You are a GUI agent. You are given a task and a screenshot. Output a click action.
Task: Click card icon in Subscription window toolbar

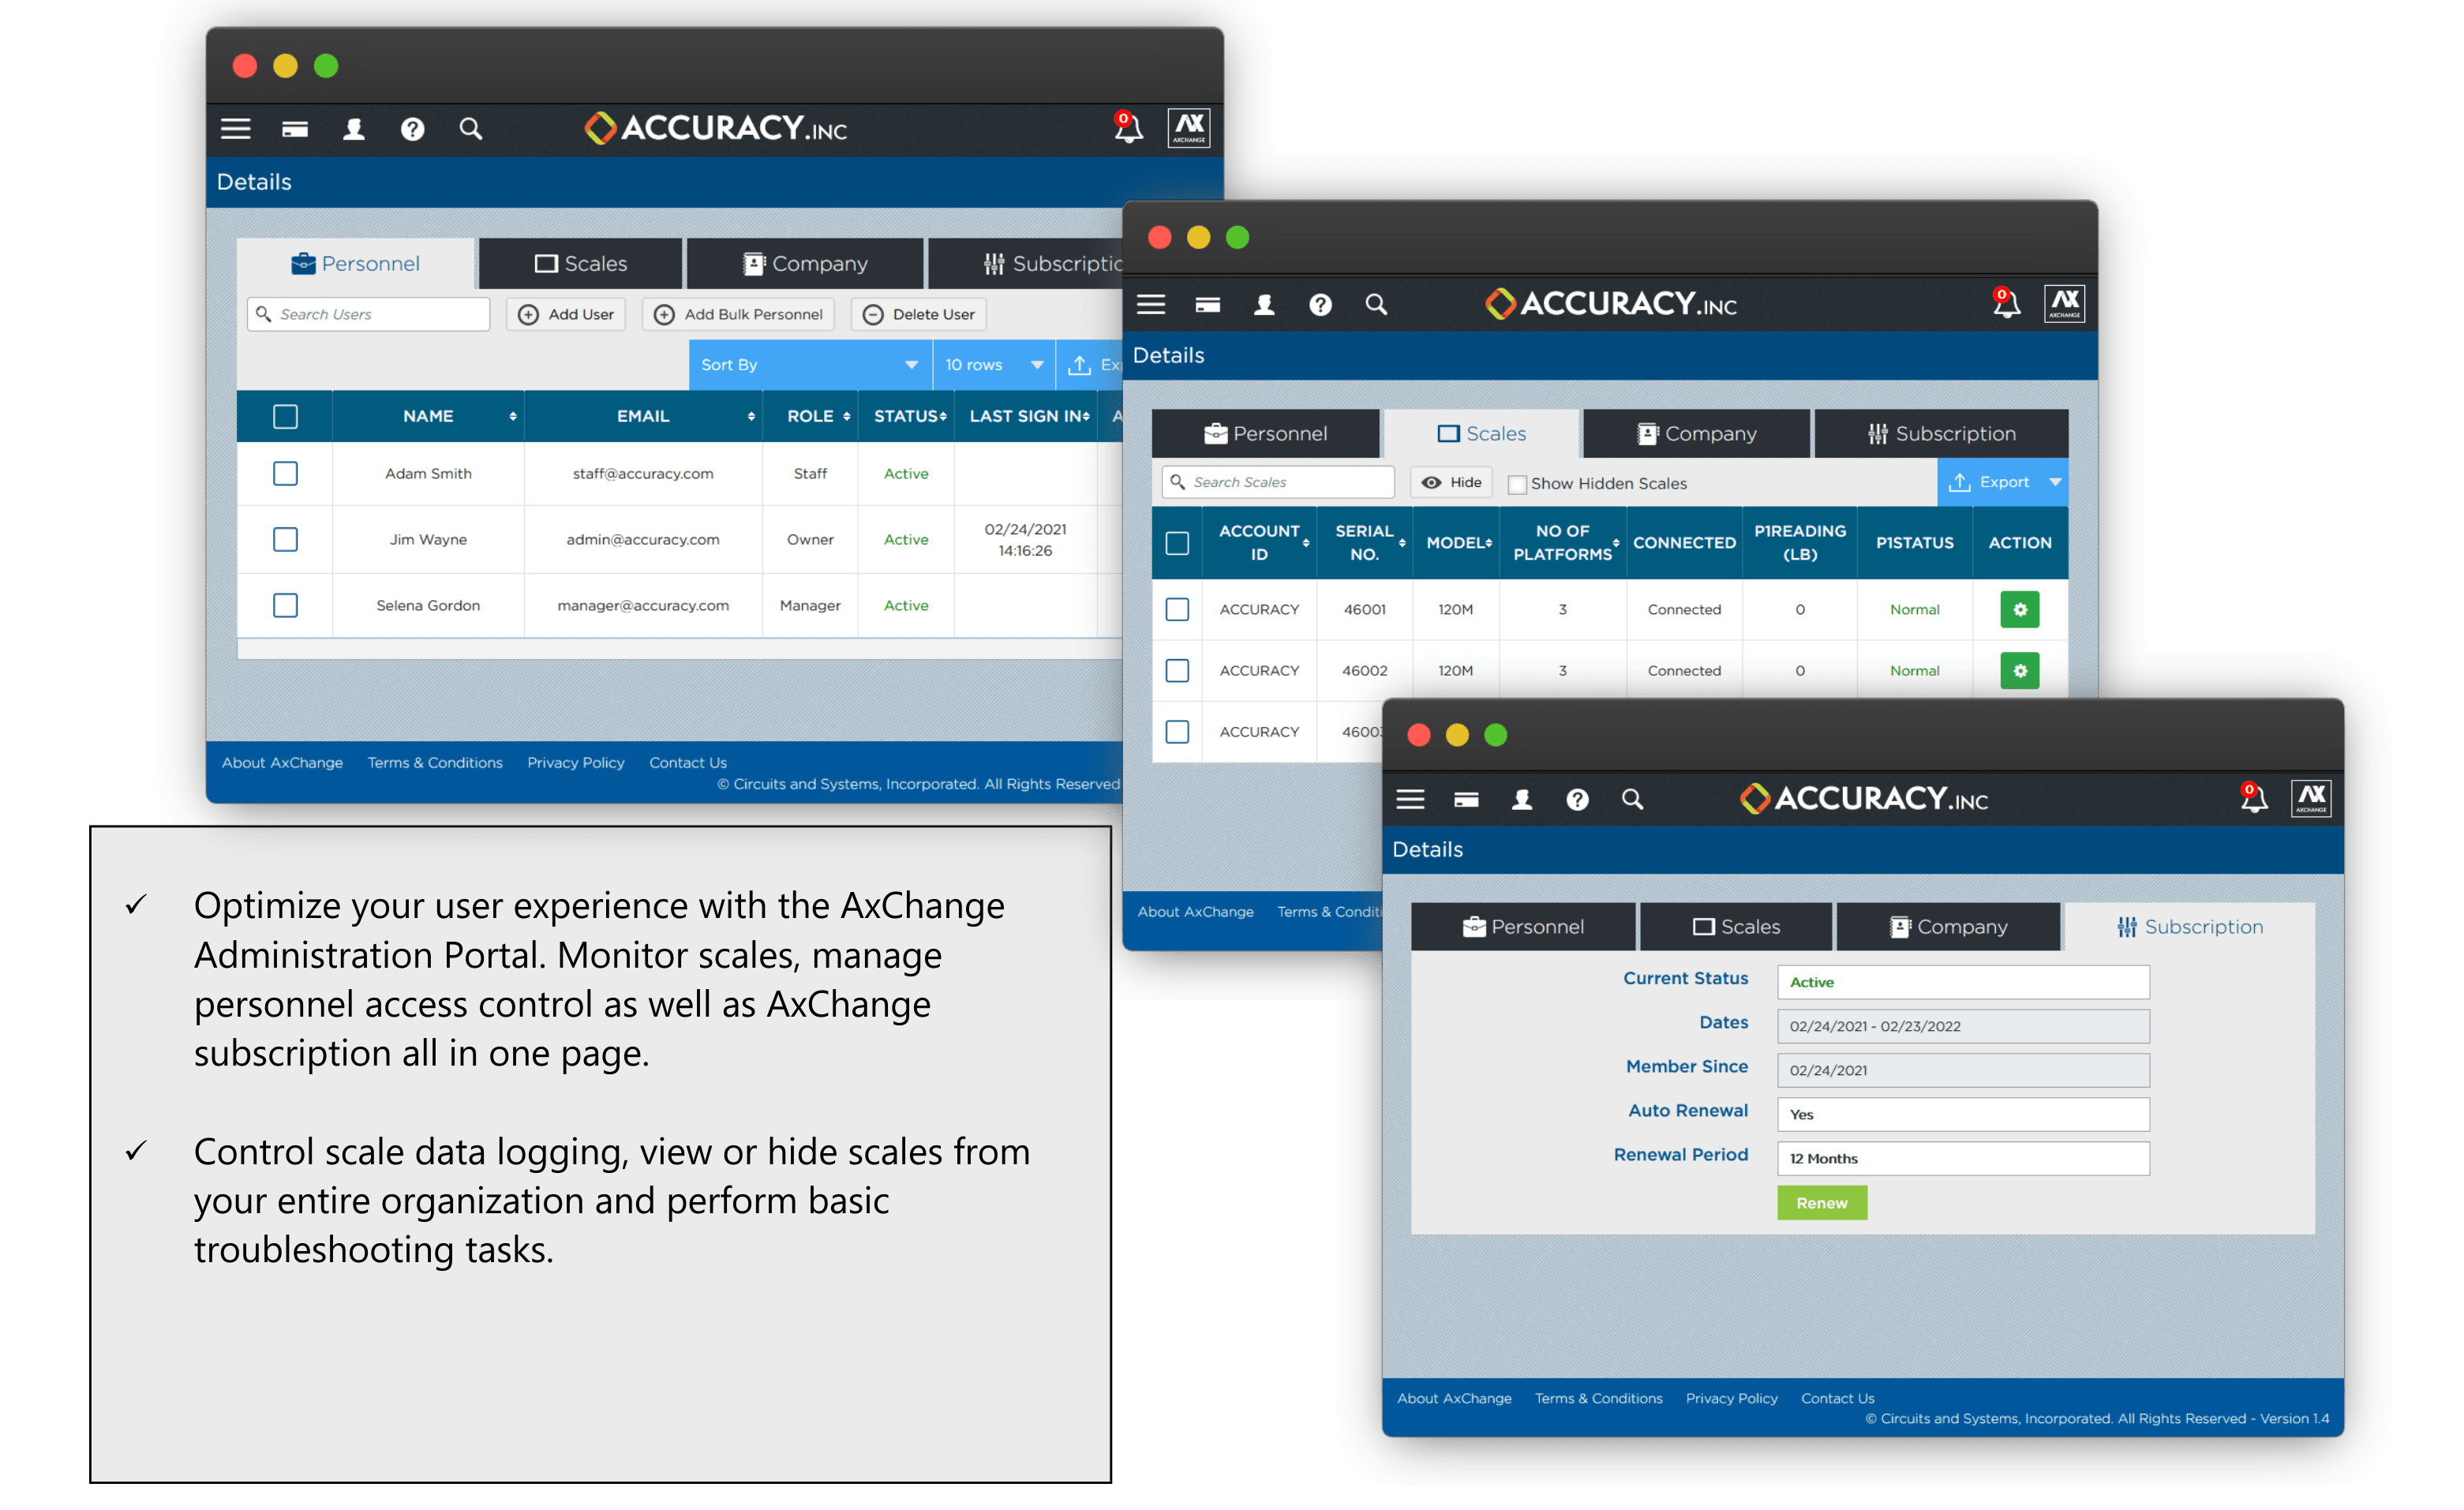click(1466, 799)
